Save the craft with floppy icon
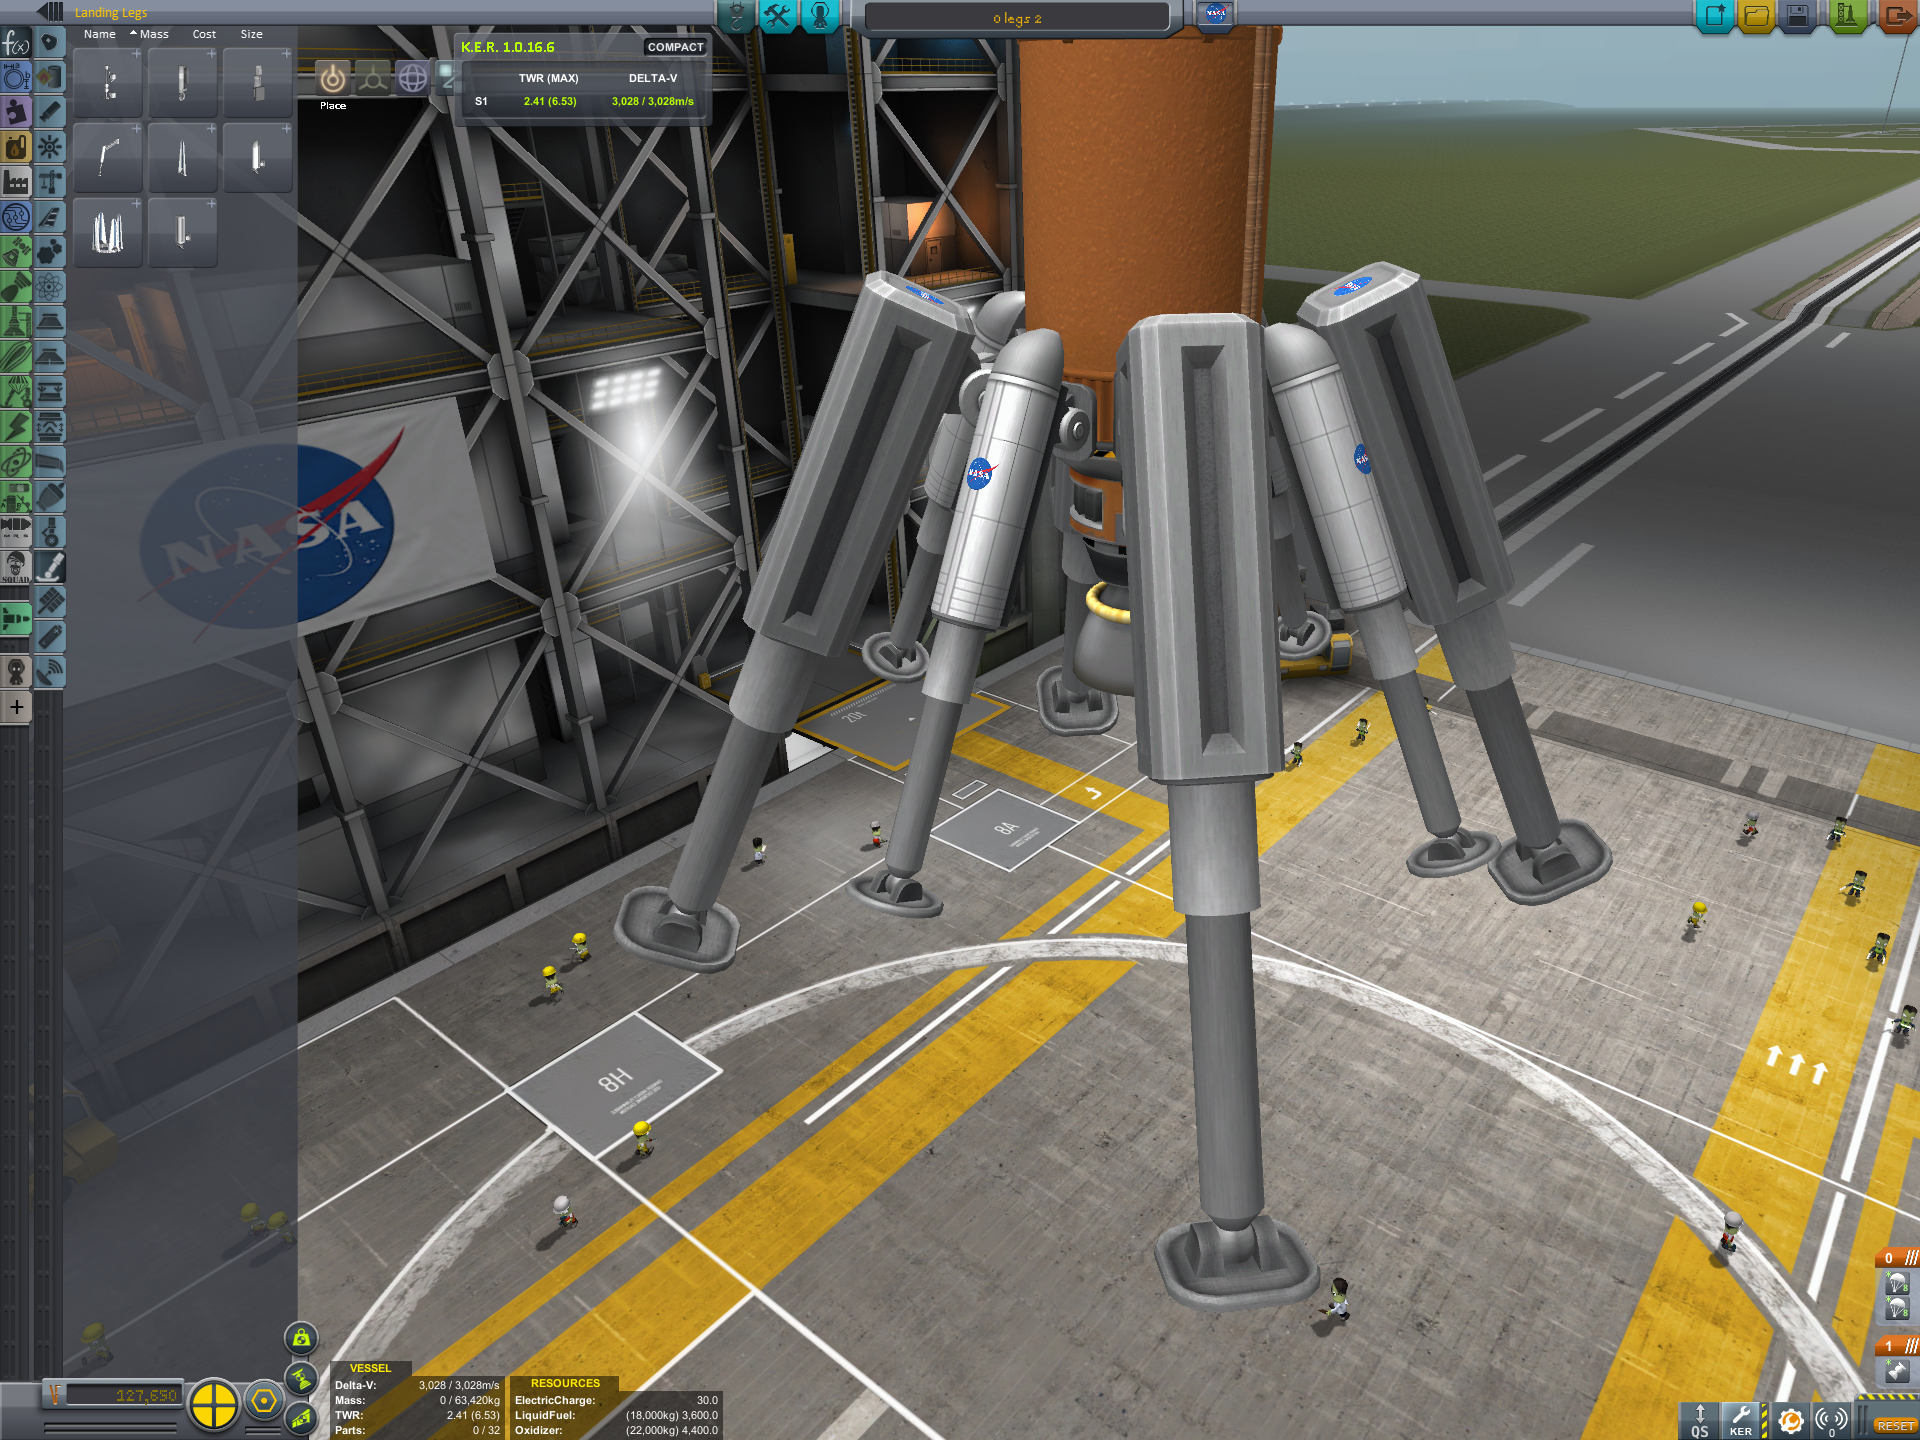 point(1797,16)
